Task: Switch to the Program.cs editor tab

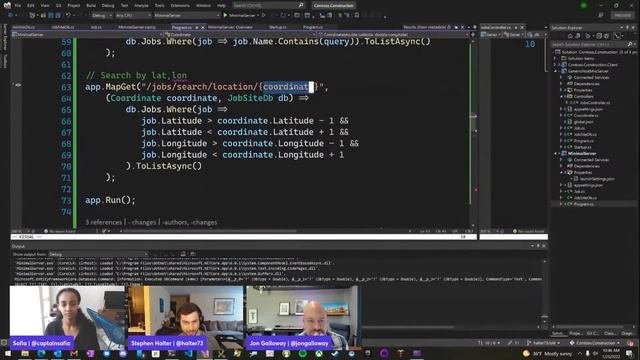Action: pyautogui.click(x=181, y=27)
